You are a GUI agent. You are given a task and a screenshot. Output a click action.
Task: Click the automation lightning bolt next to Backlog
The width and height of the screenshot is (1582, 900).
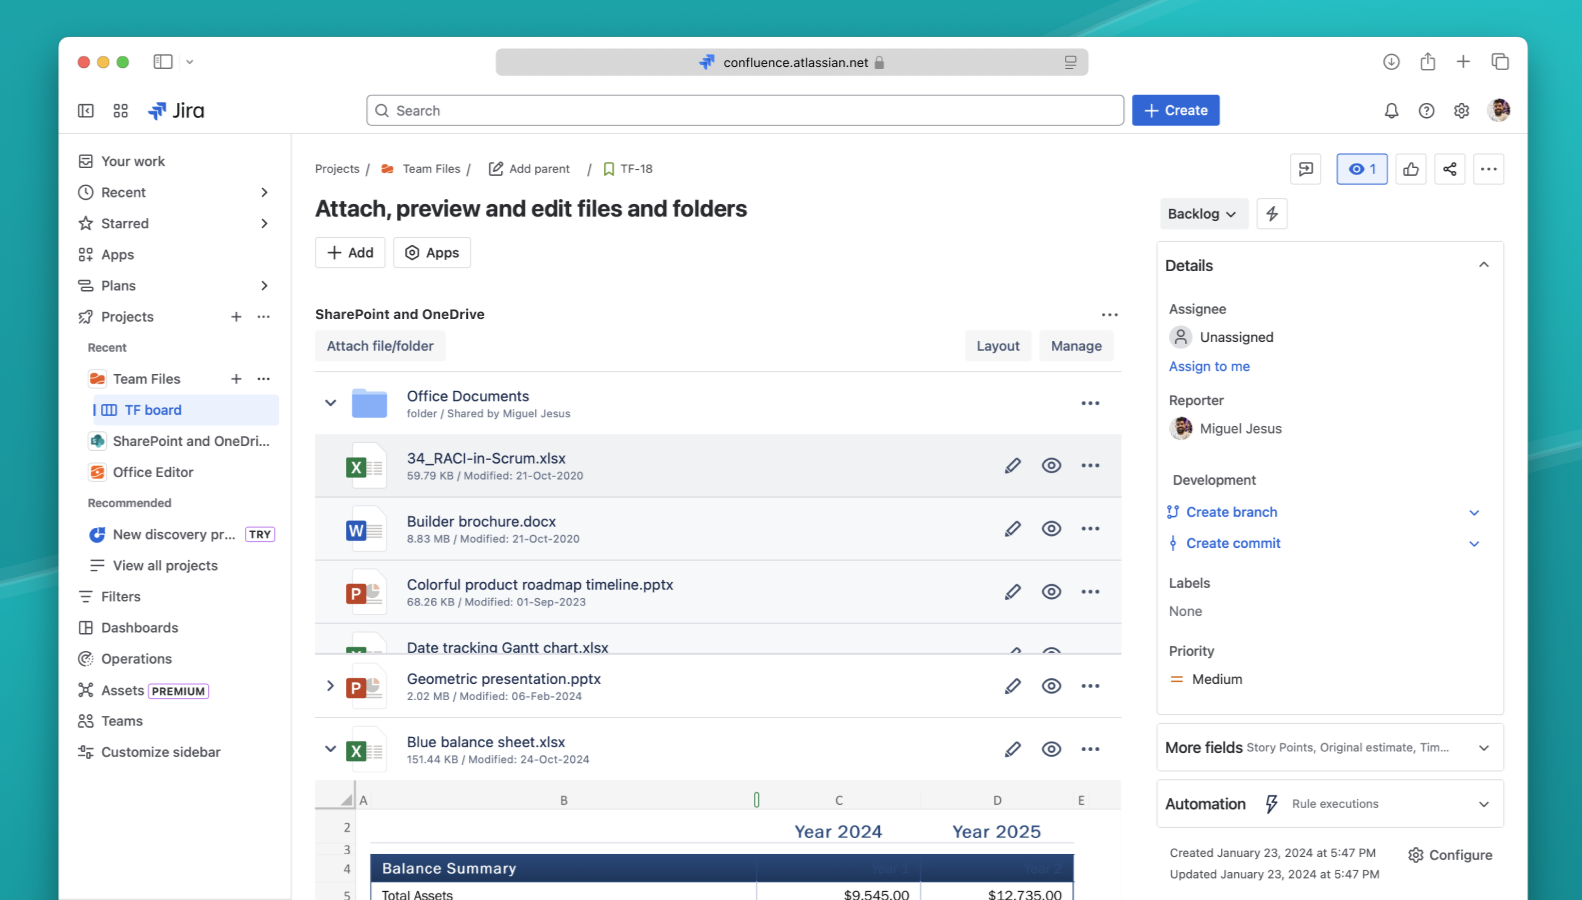tap(1271, 214)
